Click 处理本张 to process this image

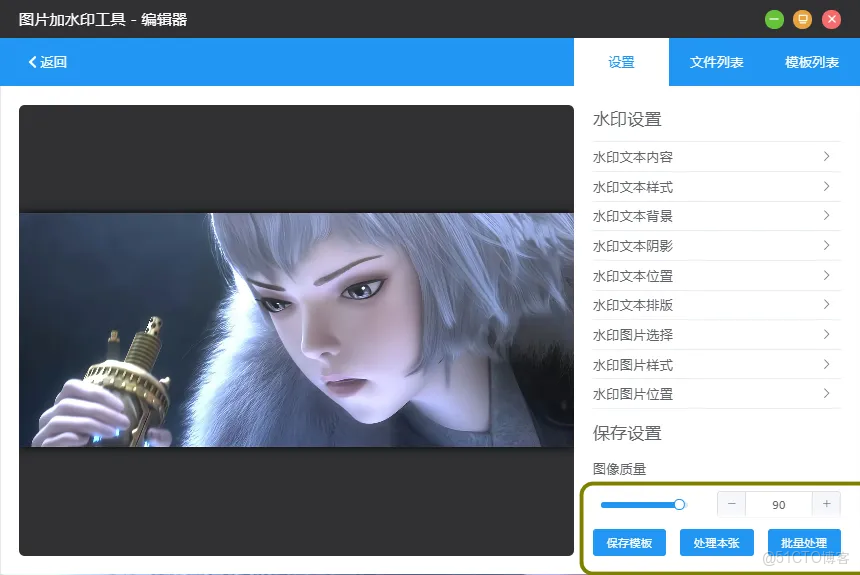716,543
